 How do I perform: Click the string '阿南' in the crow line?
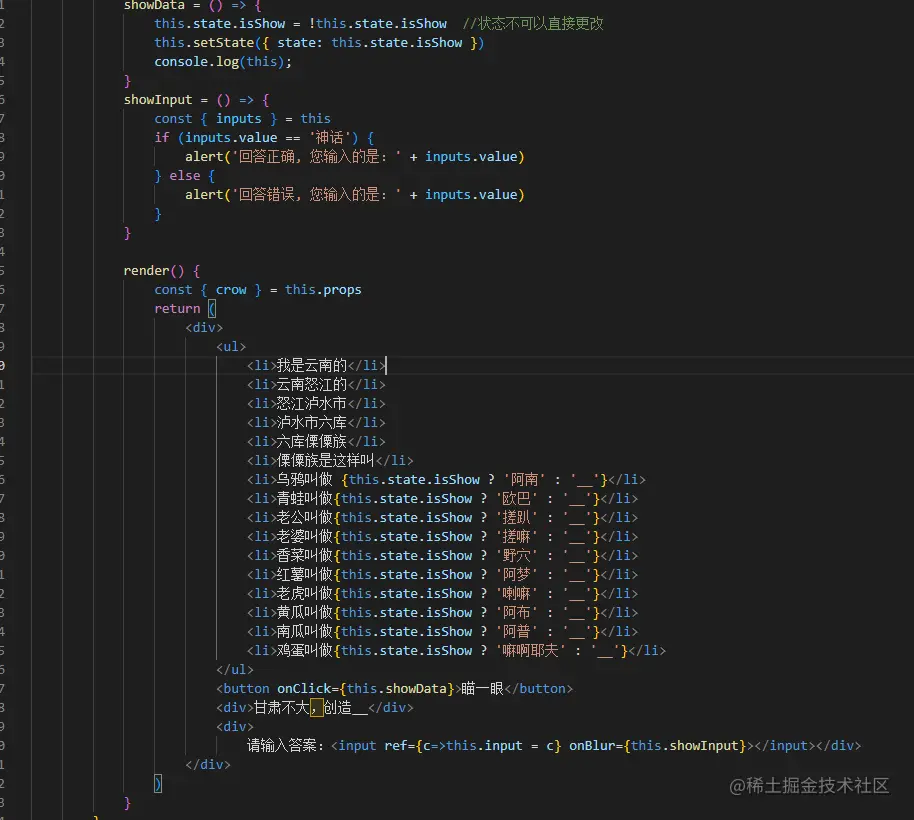(x=524, y=480)
